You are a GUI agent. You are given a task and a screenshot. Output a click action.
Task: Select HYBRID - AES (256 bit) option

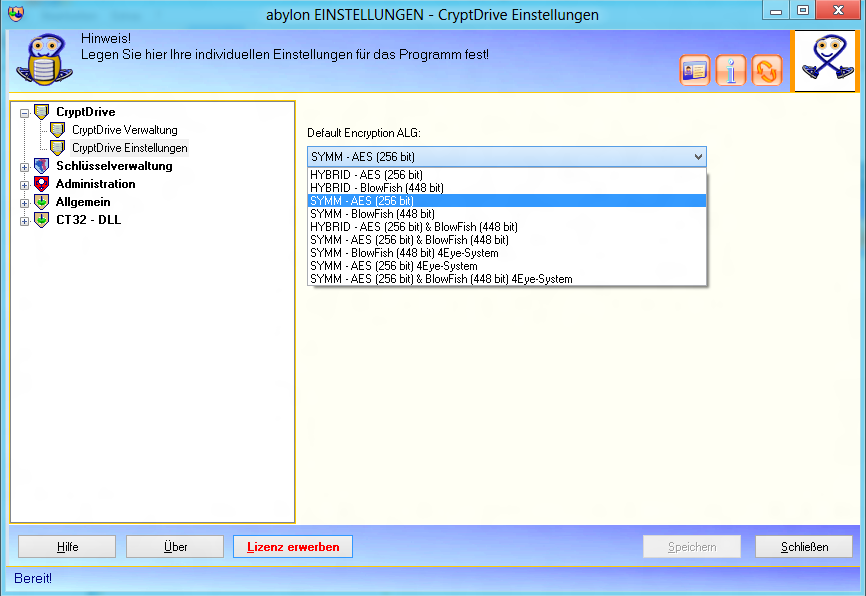pos(506,175)
